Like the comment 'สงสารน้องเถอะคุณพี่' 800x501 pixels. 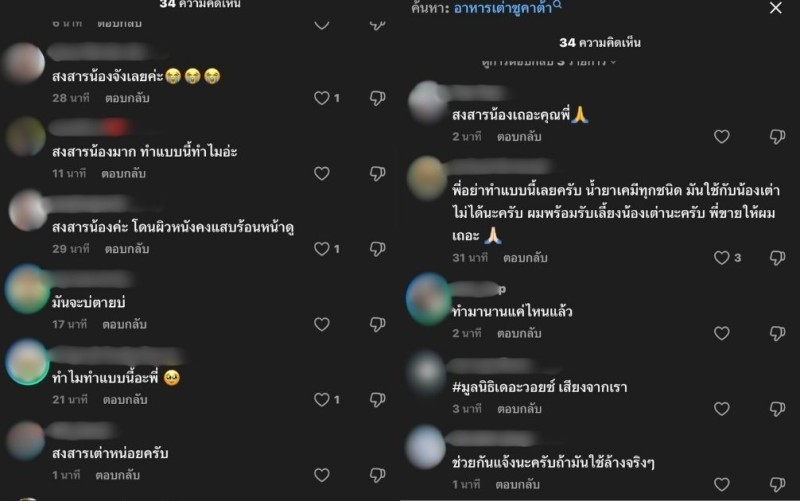pos(721,136)
